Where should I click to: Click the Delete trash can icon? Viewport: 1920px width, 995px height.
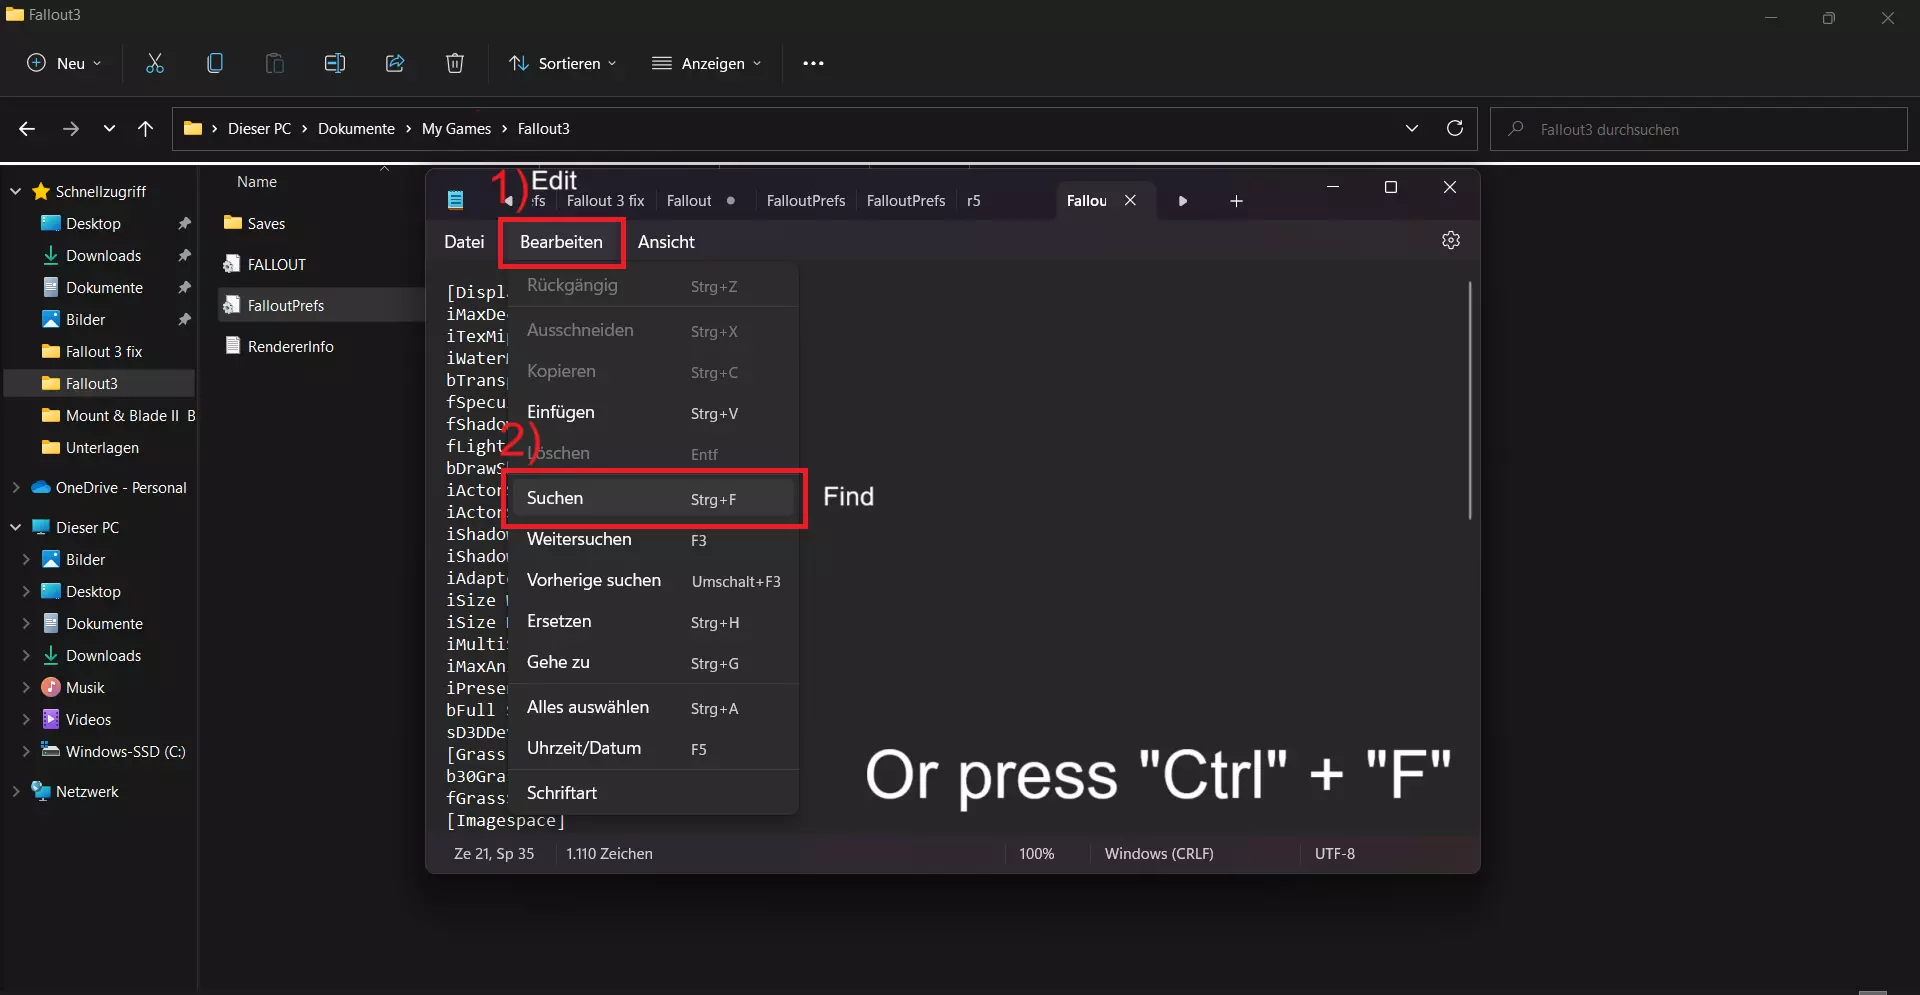(x=455, y=63)
